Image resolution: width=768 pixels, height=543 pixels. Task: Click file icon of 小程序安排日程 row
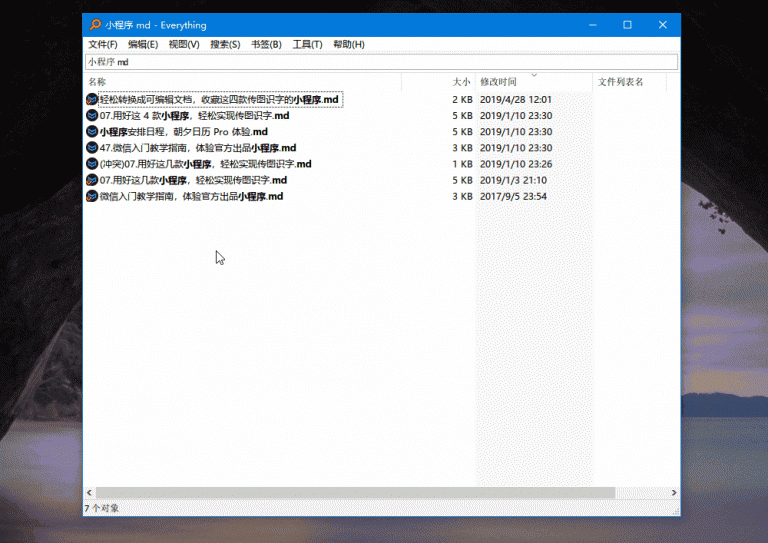click(x=92, y=132)
